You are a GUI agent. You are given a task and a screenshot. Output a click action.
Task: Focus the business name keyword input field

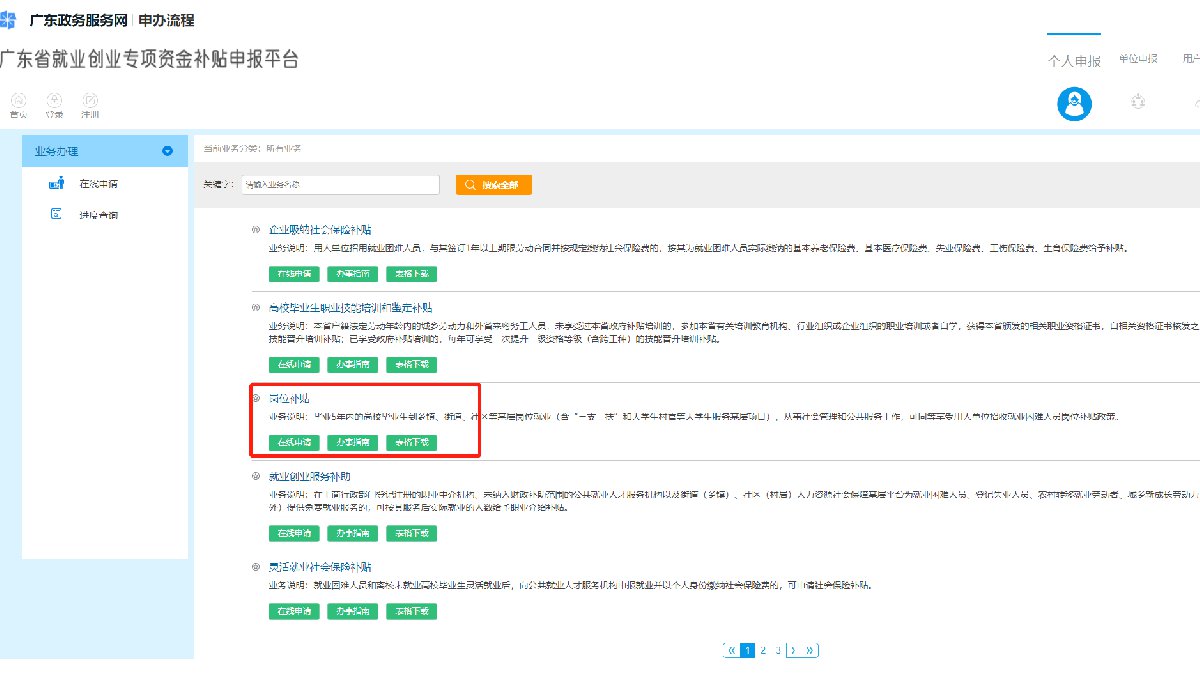pyautogui.click(x=339, y=185)
